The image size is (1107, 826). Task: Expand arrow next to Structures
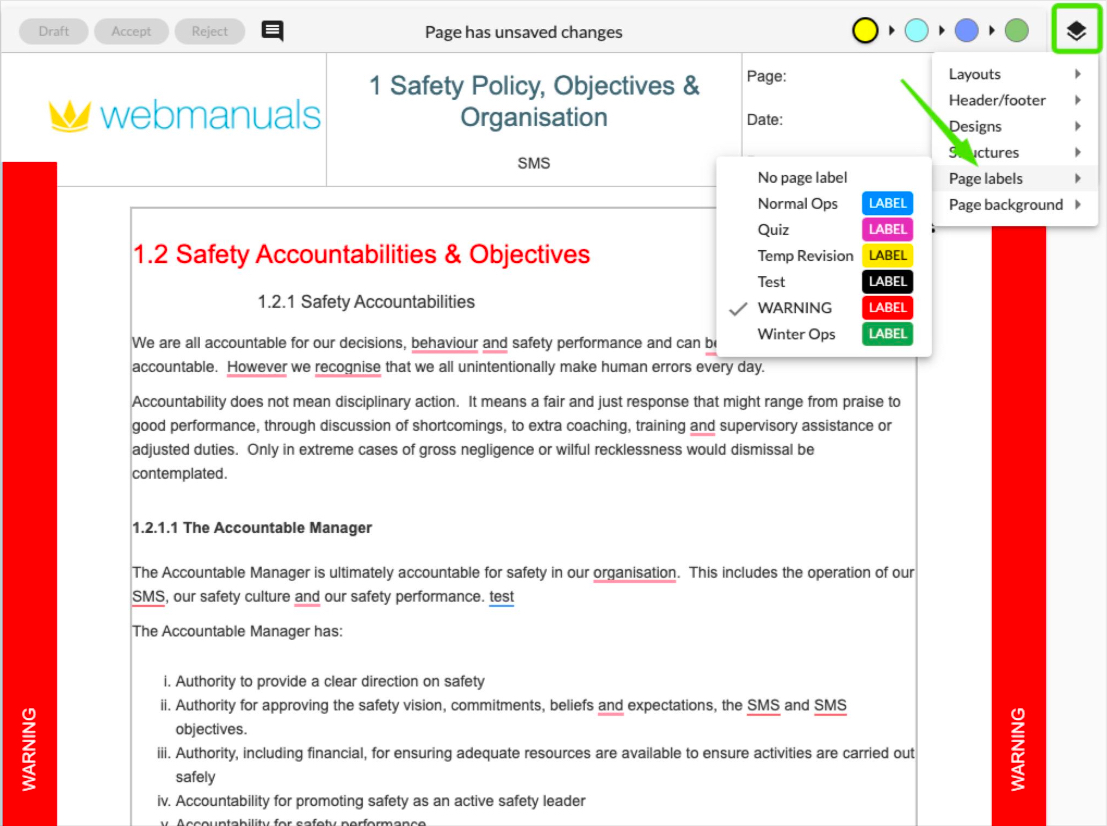click(1078, 152)
